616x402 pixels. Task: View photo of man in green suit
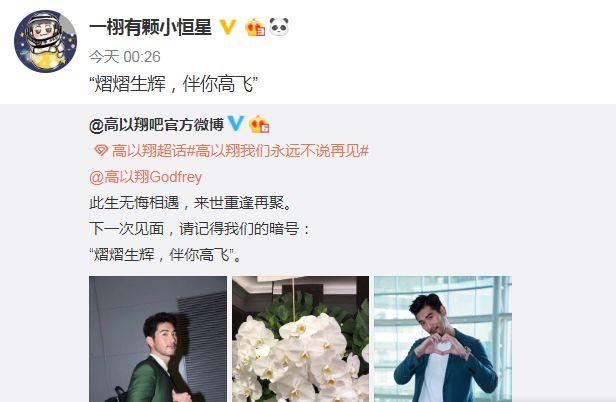pos(158,339)
